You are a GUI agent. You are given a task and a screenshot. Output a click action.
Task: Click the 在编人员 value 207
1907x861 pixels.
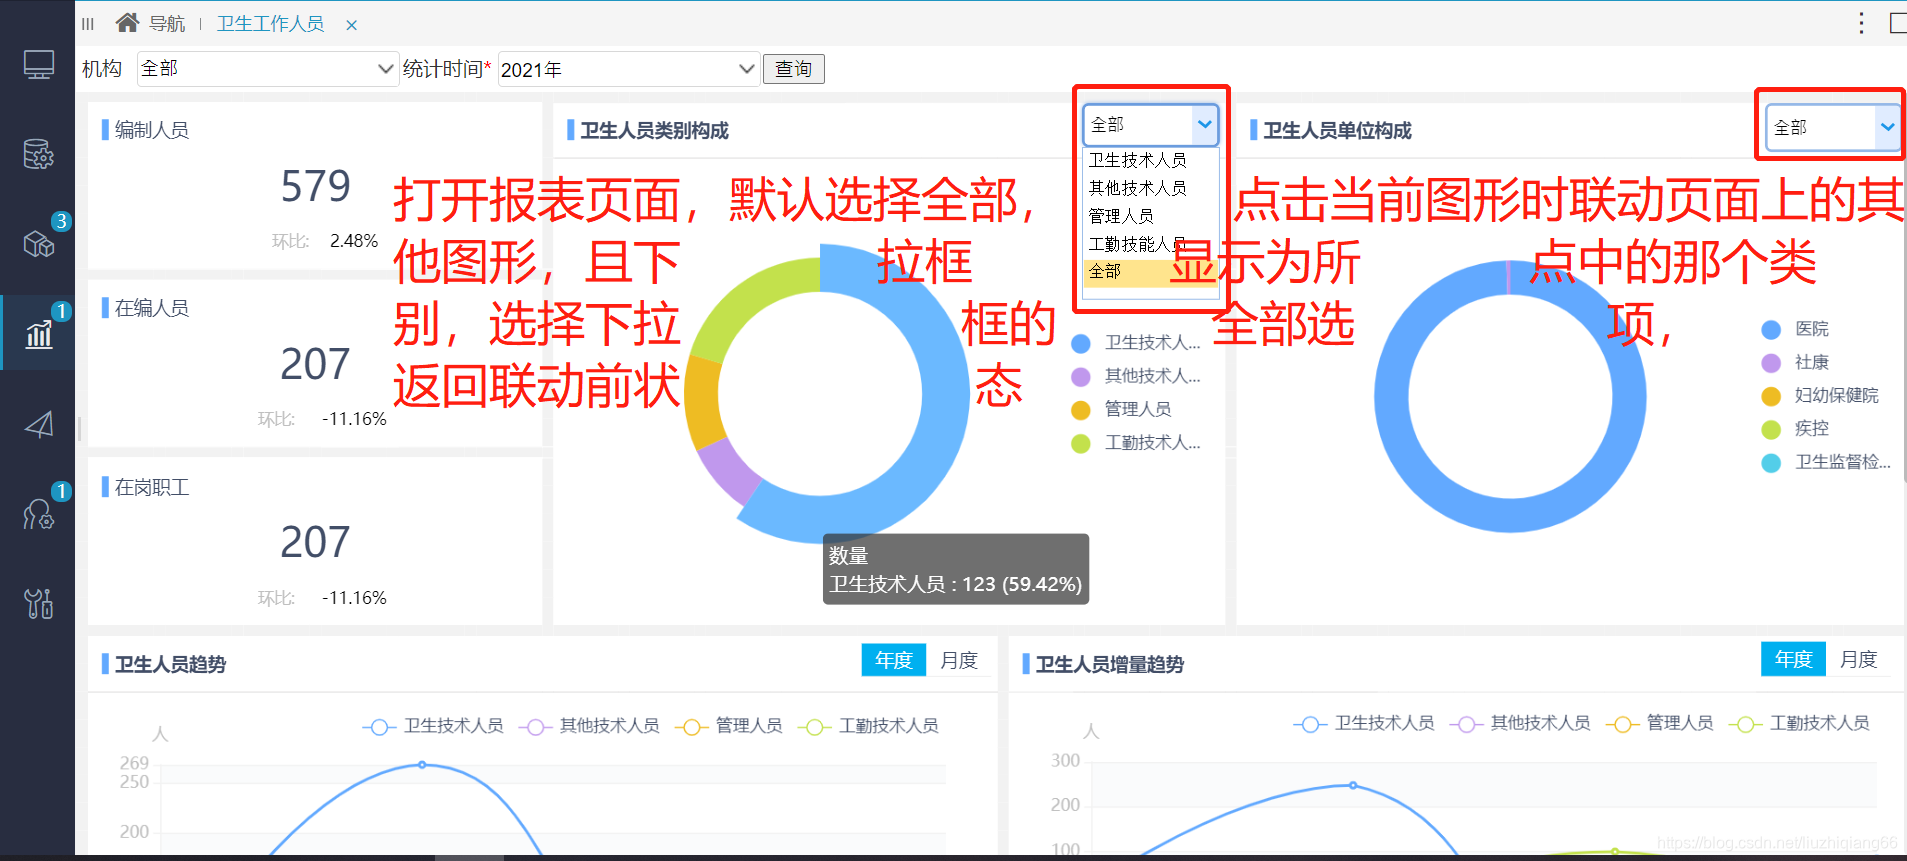click(x=316, y=364)
